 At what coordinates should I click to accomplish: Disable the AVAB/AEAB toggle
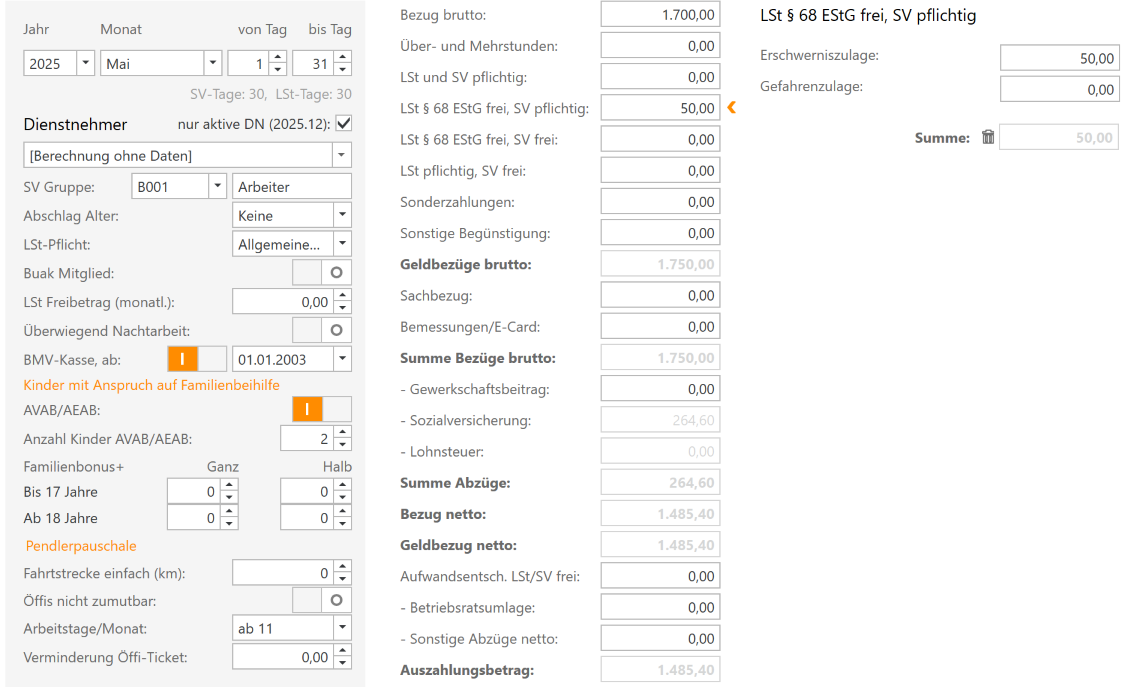point(322,409)
